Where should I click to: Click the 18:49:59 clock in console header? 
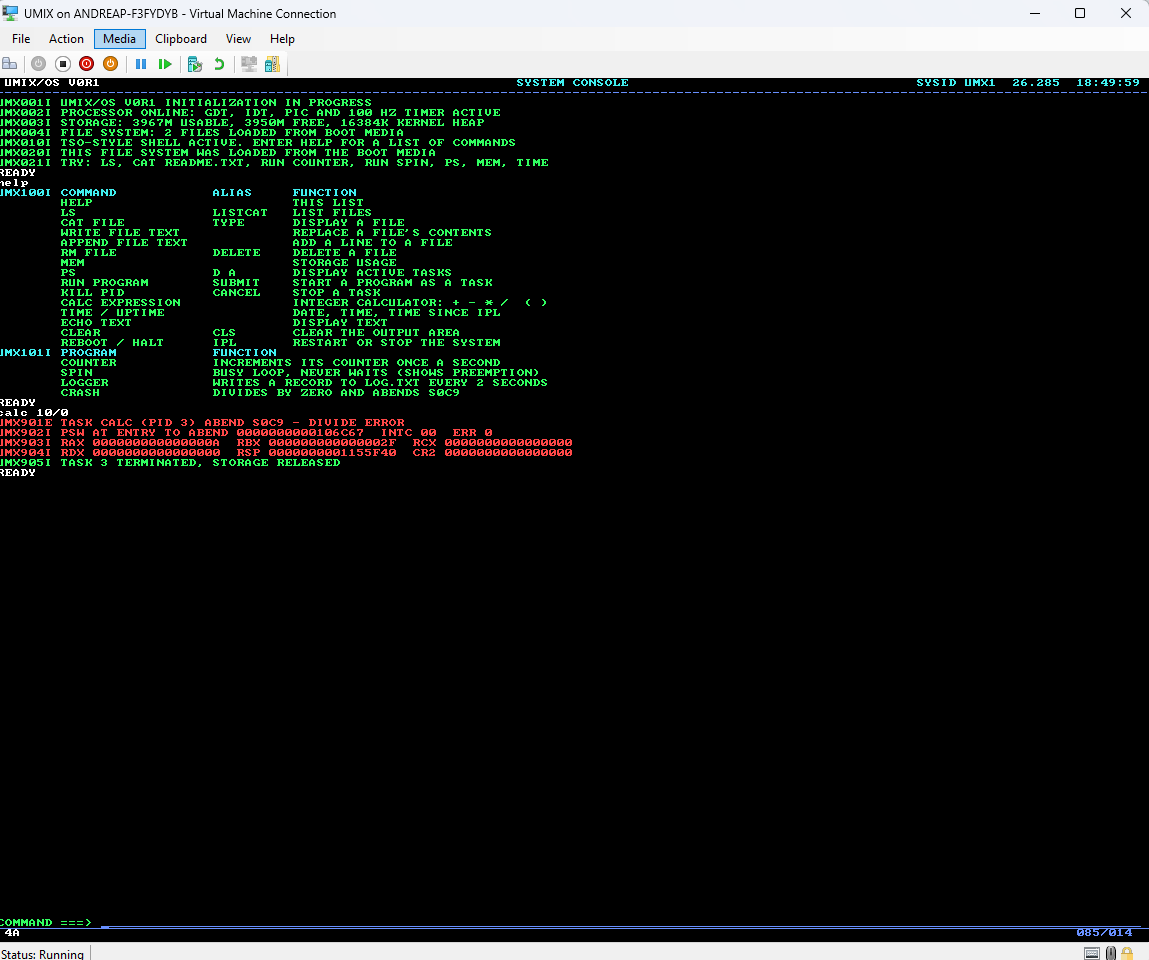[x=1108, y=83]
